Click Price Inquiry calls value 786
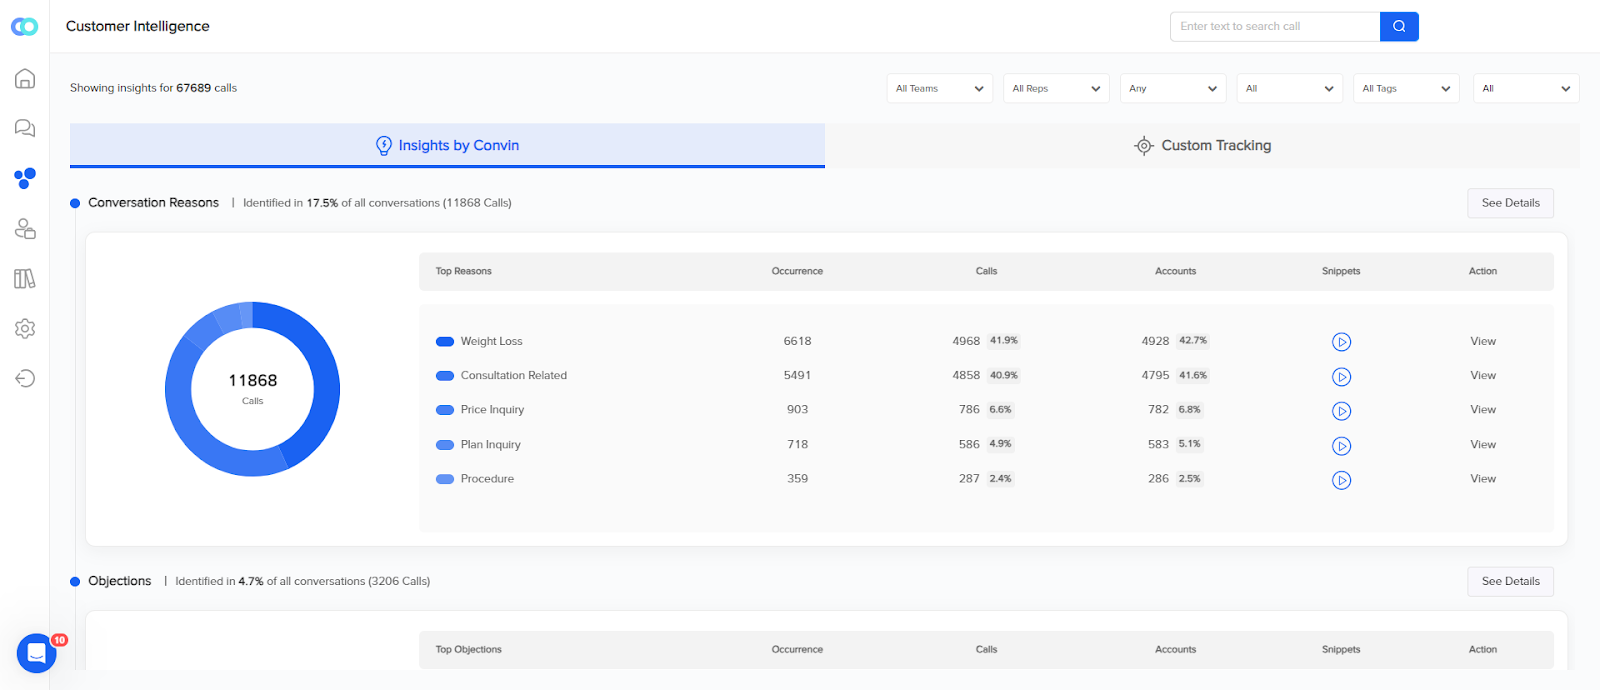The width and height of the screenshot is (1600, 690). (969, 409)
